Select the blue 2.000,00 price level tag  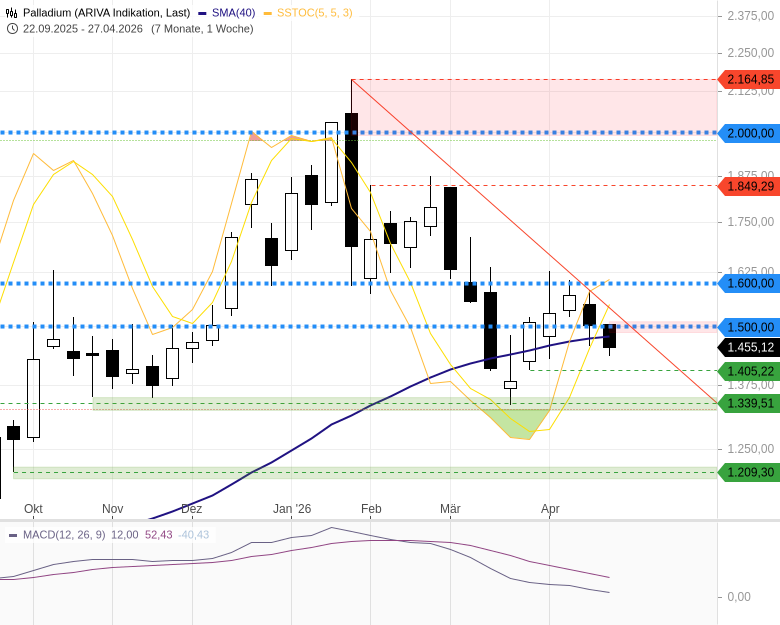[x=749, y=133]
